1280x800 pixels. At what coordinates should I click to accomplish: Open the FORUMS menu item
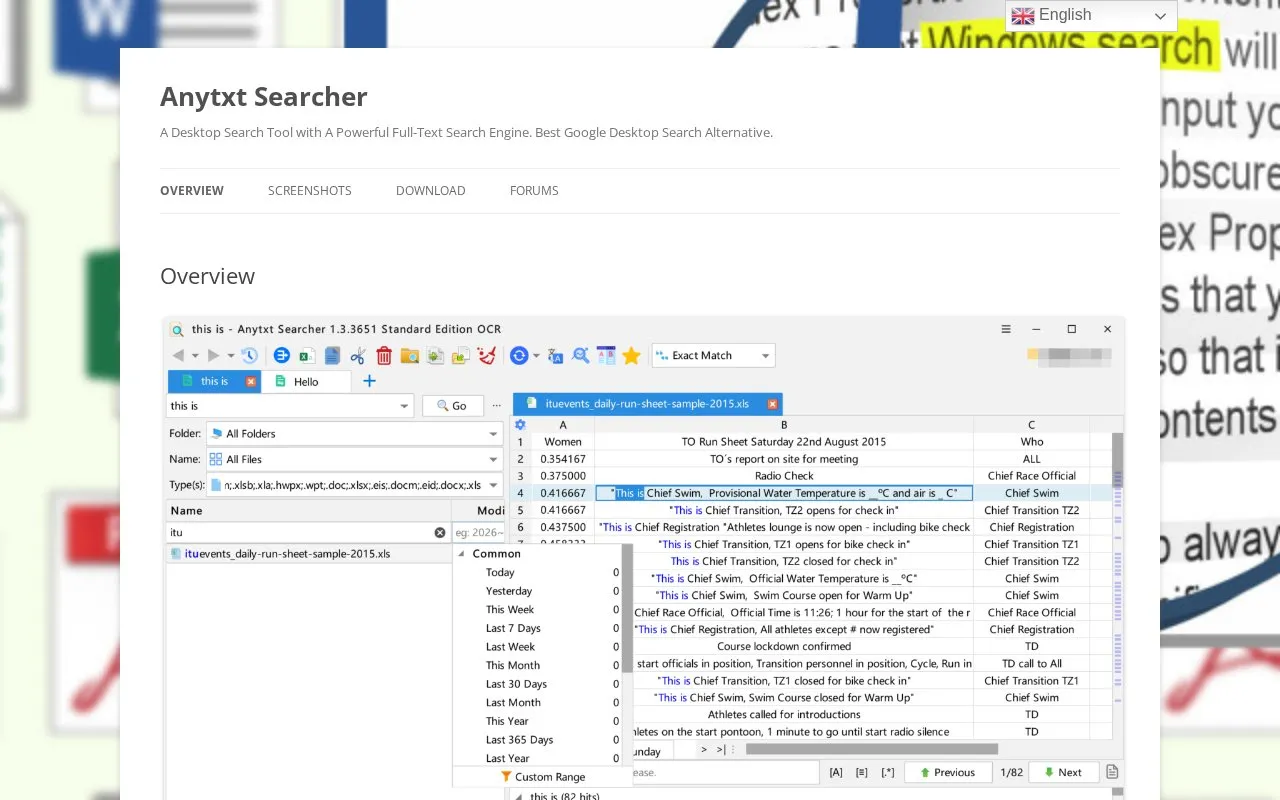[x=534, y=191]
